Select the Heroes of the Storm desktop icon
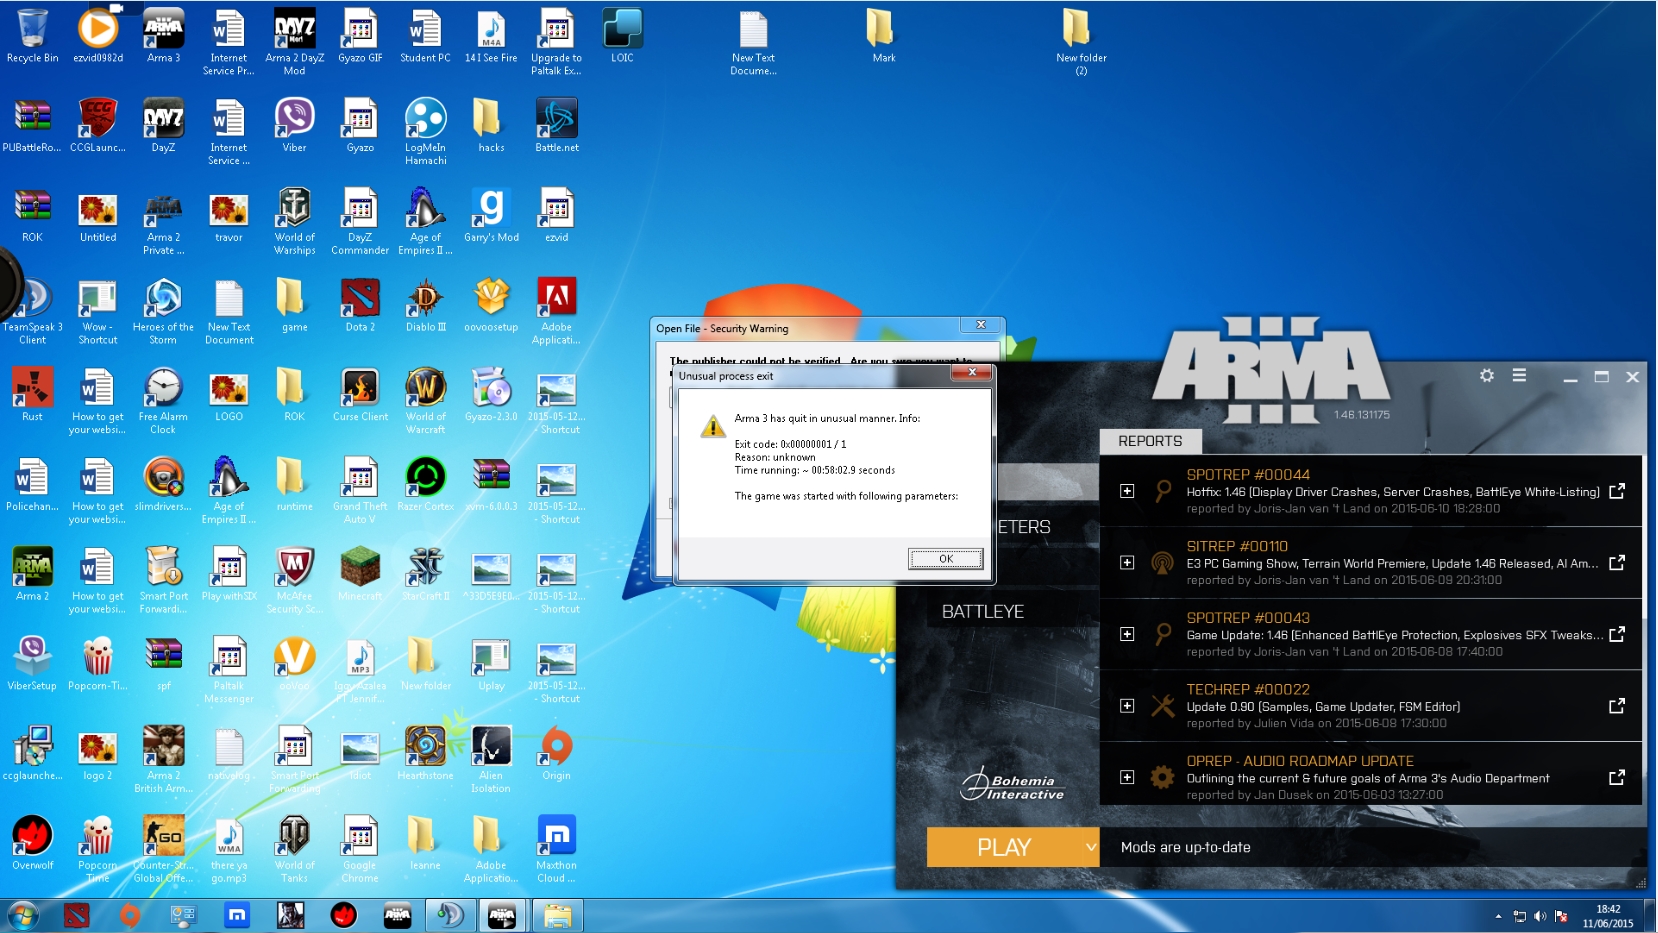1658x933 pixels. pyautogui.click(x=163, y=311)
